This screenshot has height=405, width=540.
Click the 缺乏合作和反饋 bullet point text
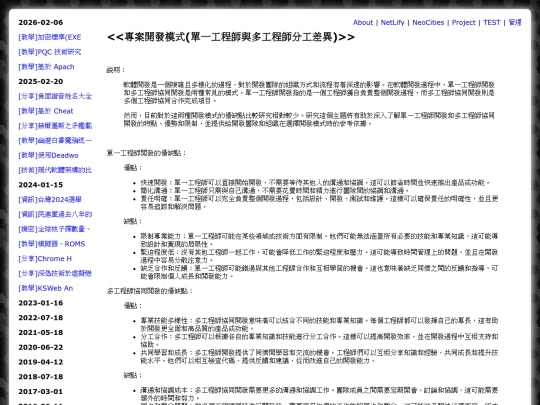click(x=319, y=272)
